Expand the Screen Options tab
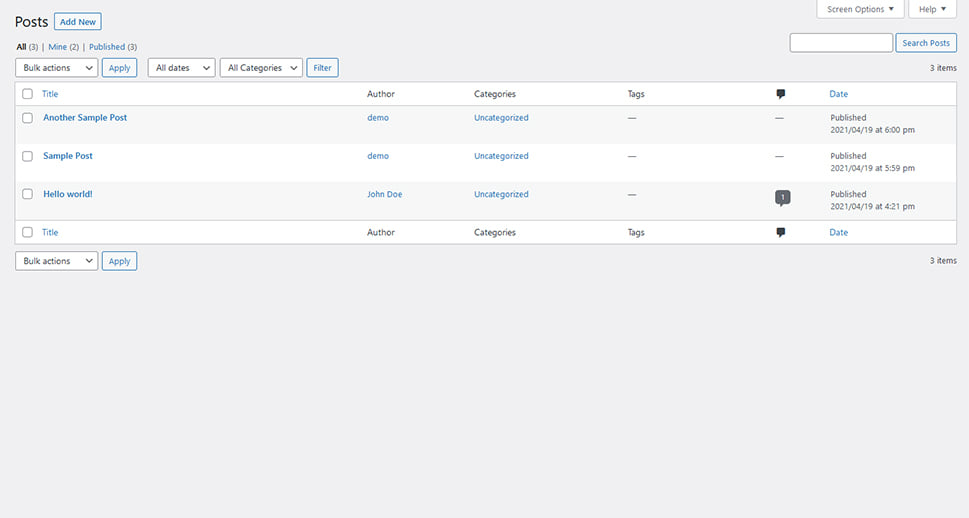 point(860,9)
